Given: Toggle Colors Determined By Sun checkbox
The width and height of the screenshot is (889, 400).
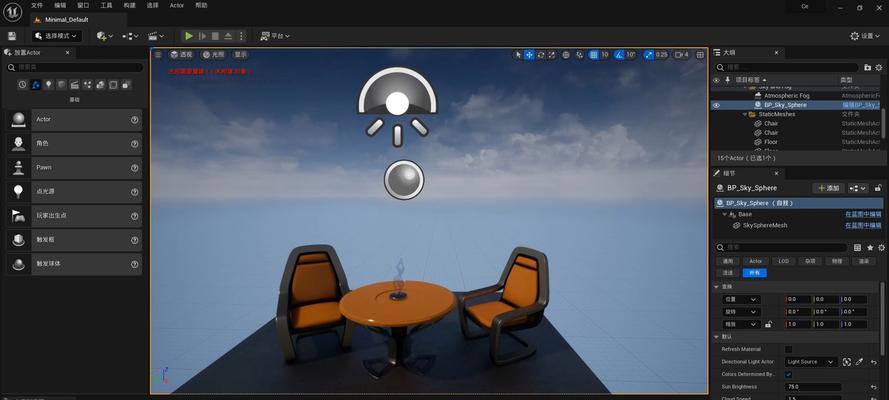Looking at the screenshot, I should tap(789, 375).
